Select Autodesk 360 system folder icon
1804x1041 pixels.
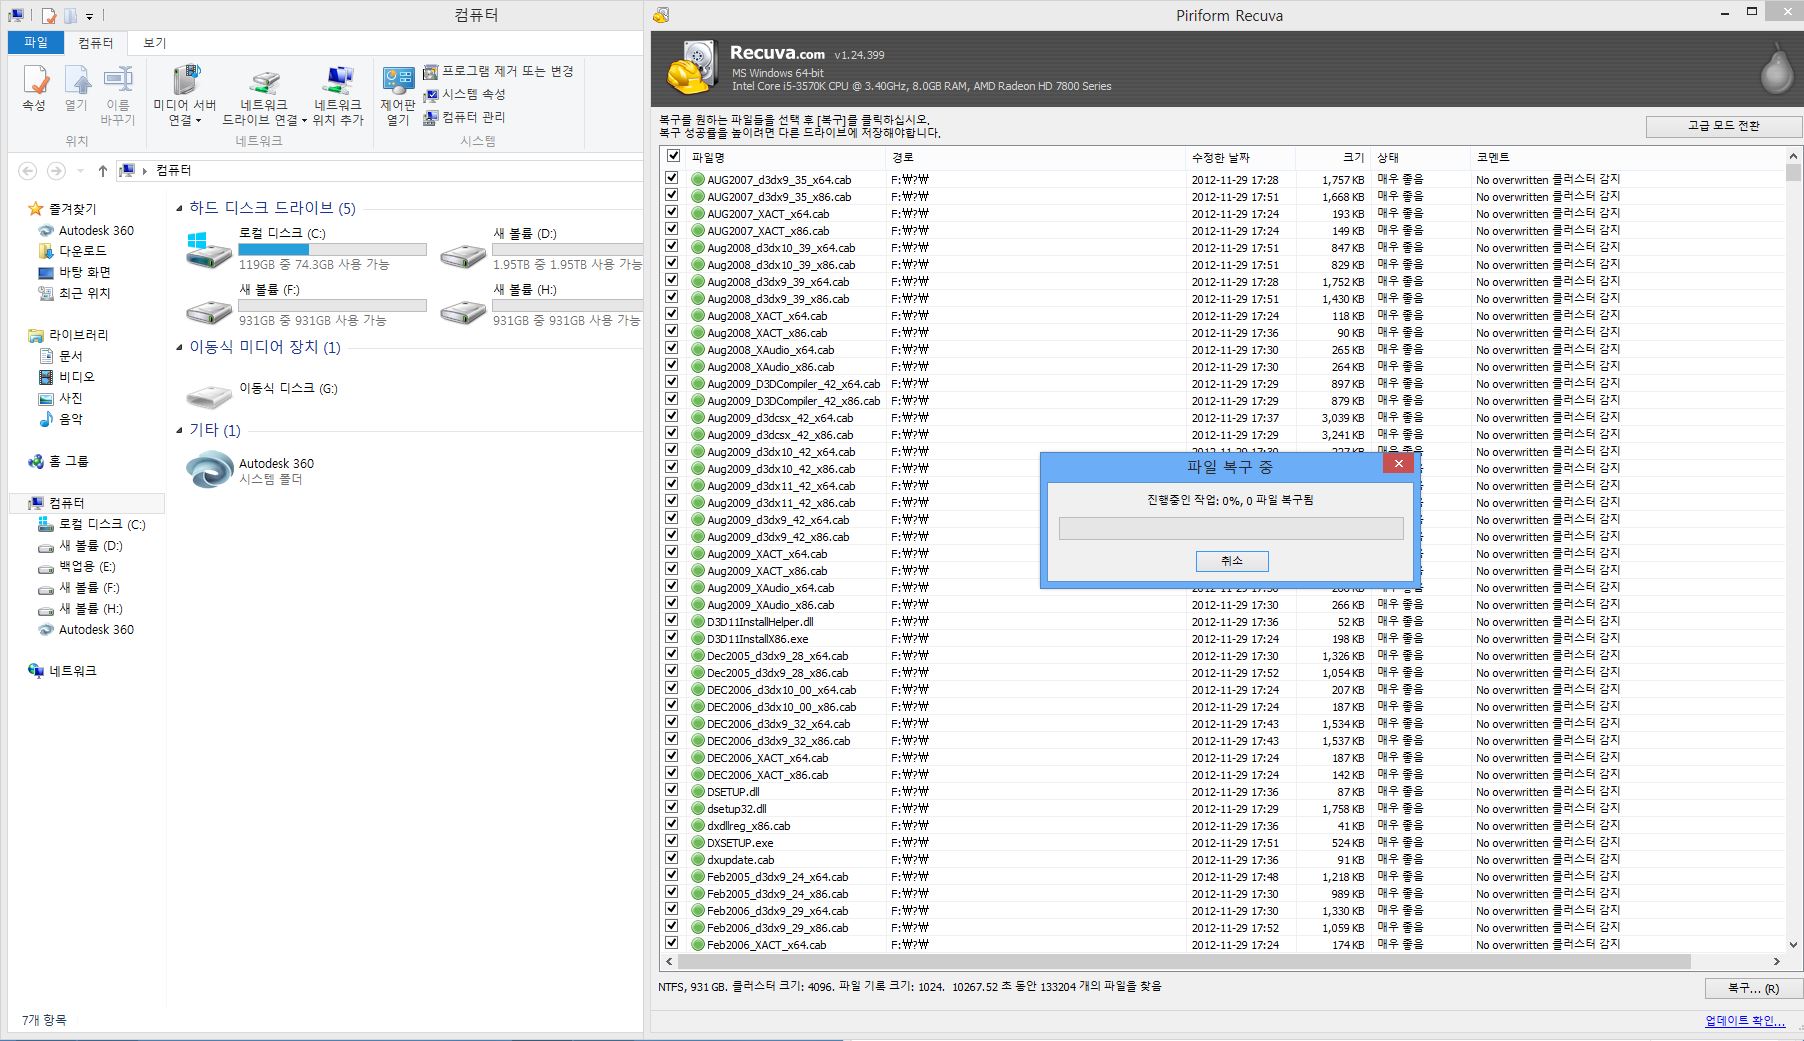210,470
